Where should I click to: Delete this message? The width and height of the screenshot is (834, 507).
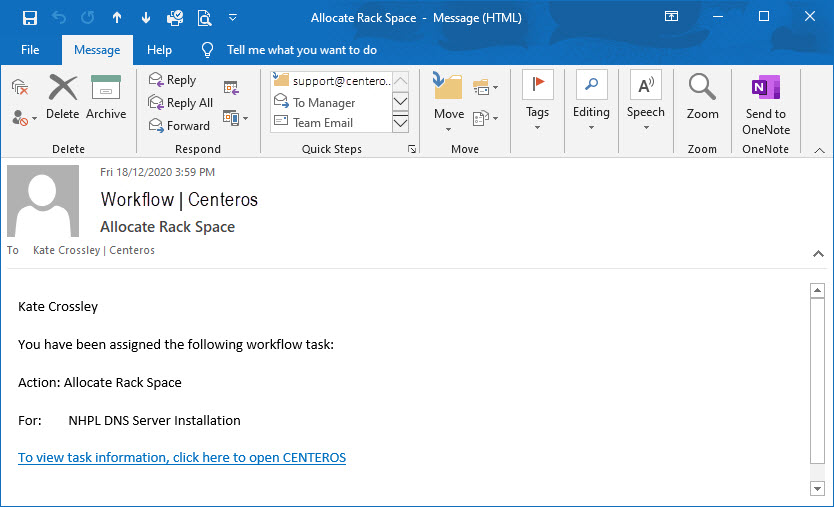(x=62, y=99)
